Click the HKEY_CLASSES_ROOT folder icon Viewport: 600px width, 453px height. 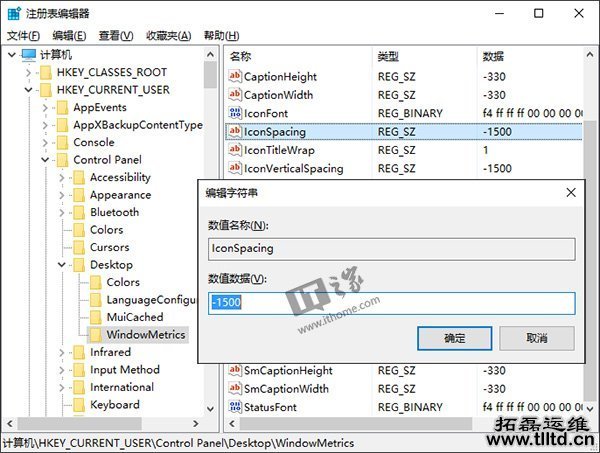46,72
